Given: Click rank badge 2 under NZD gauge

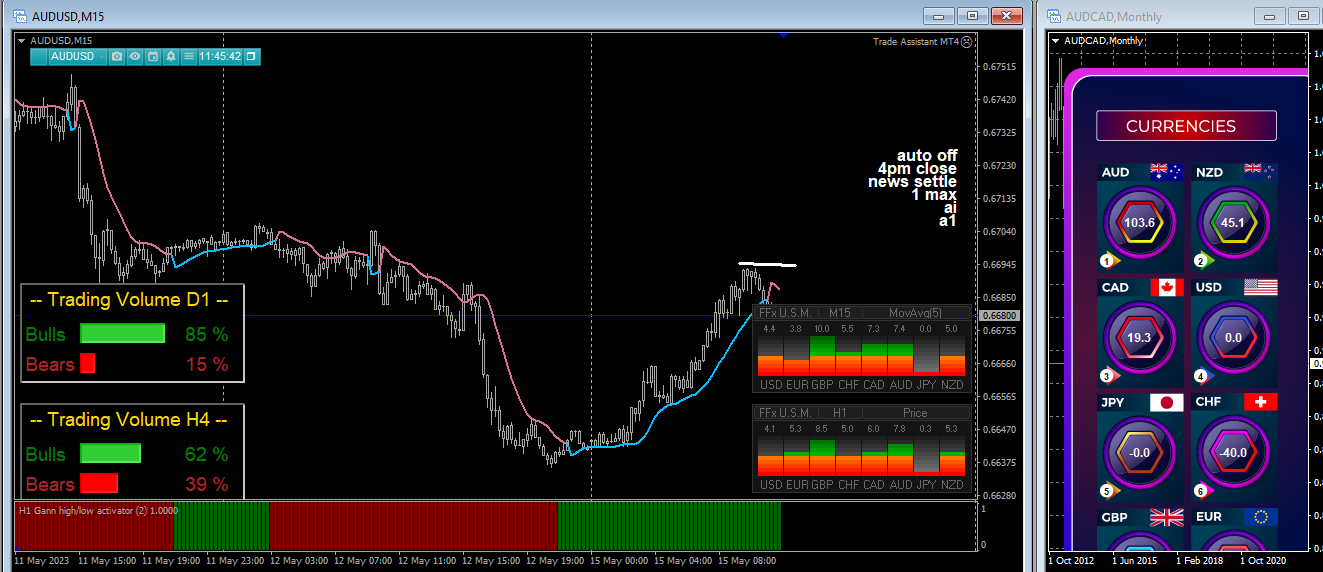Looking at the screenshot, I should (x=1203, y=261).
